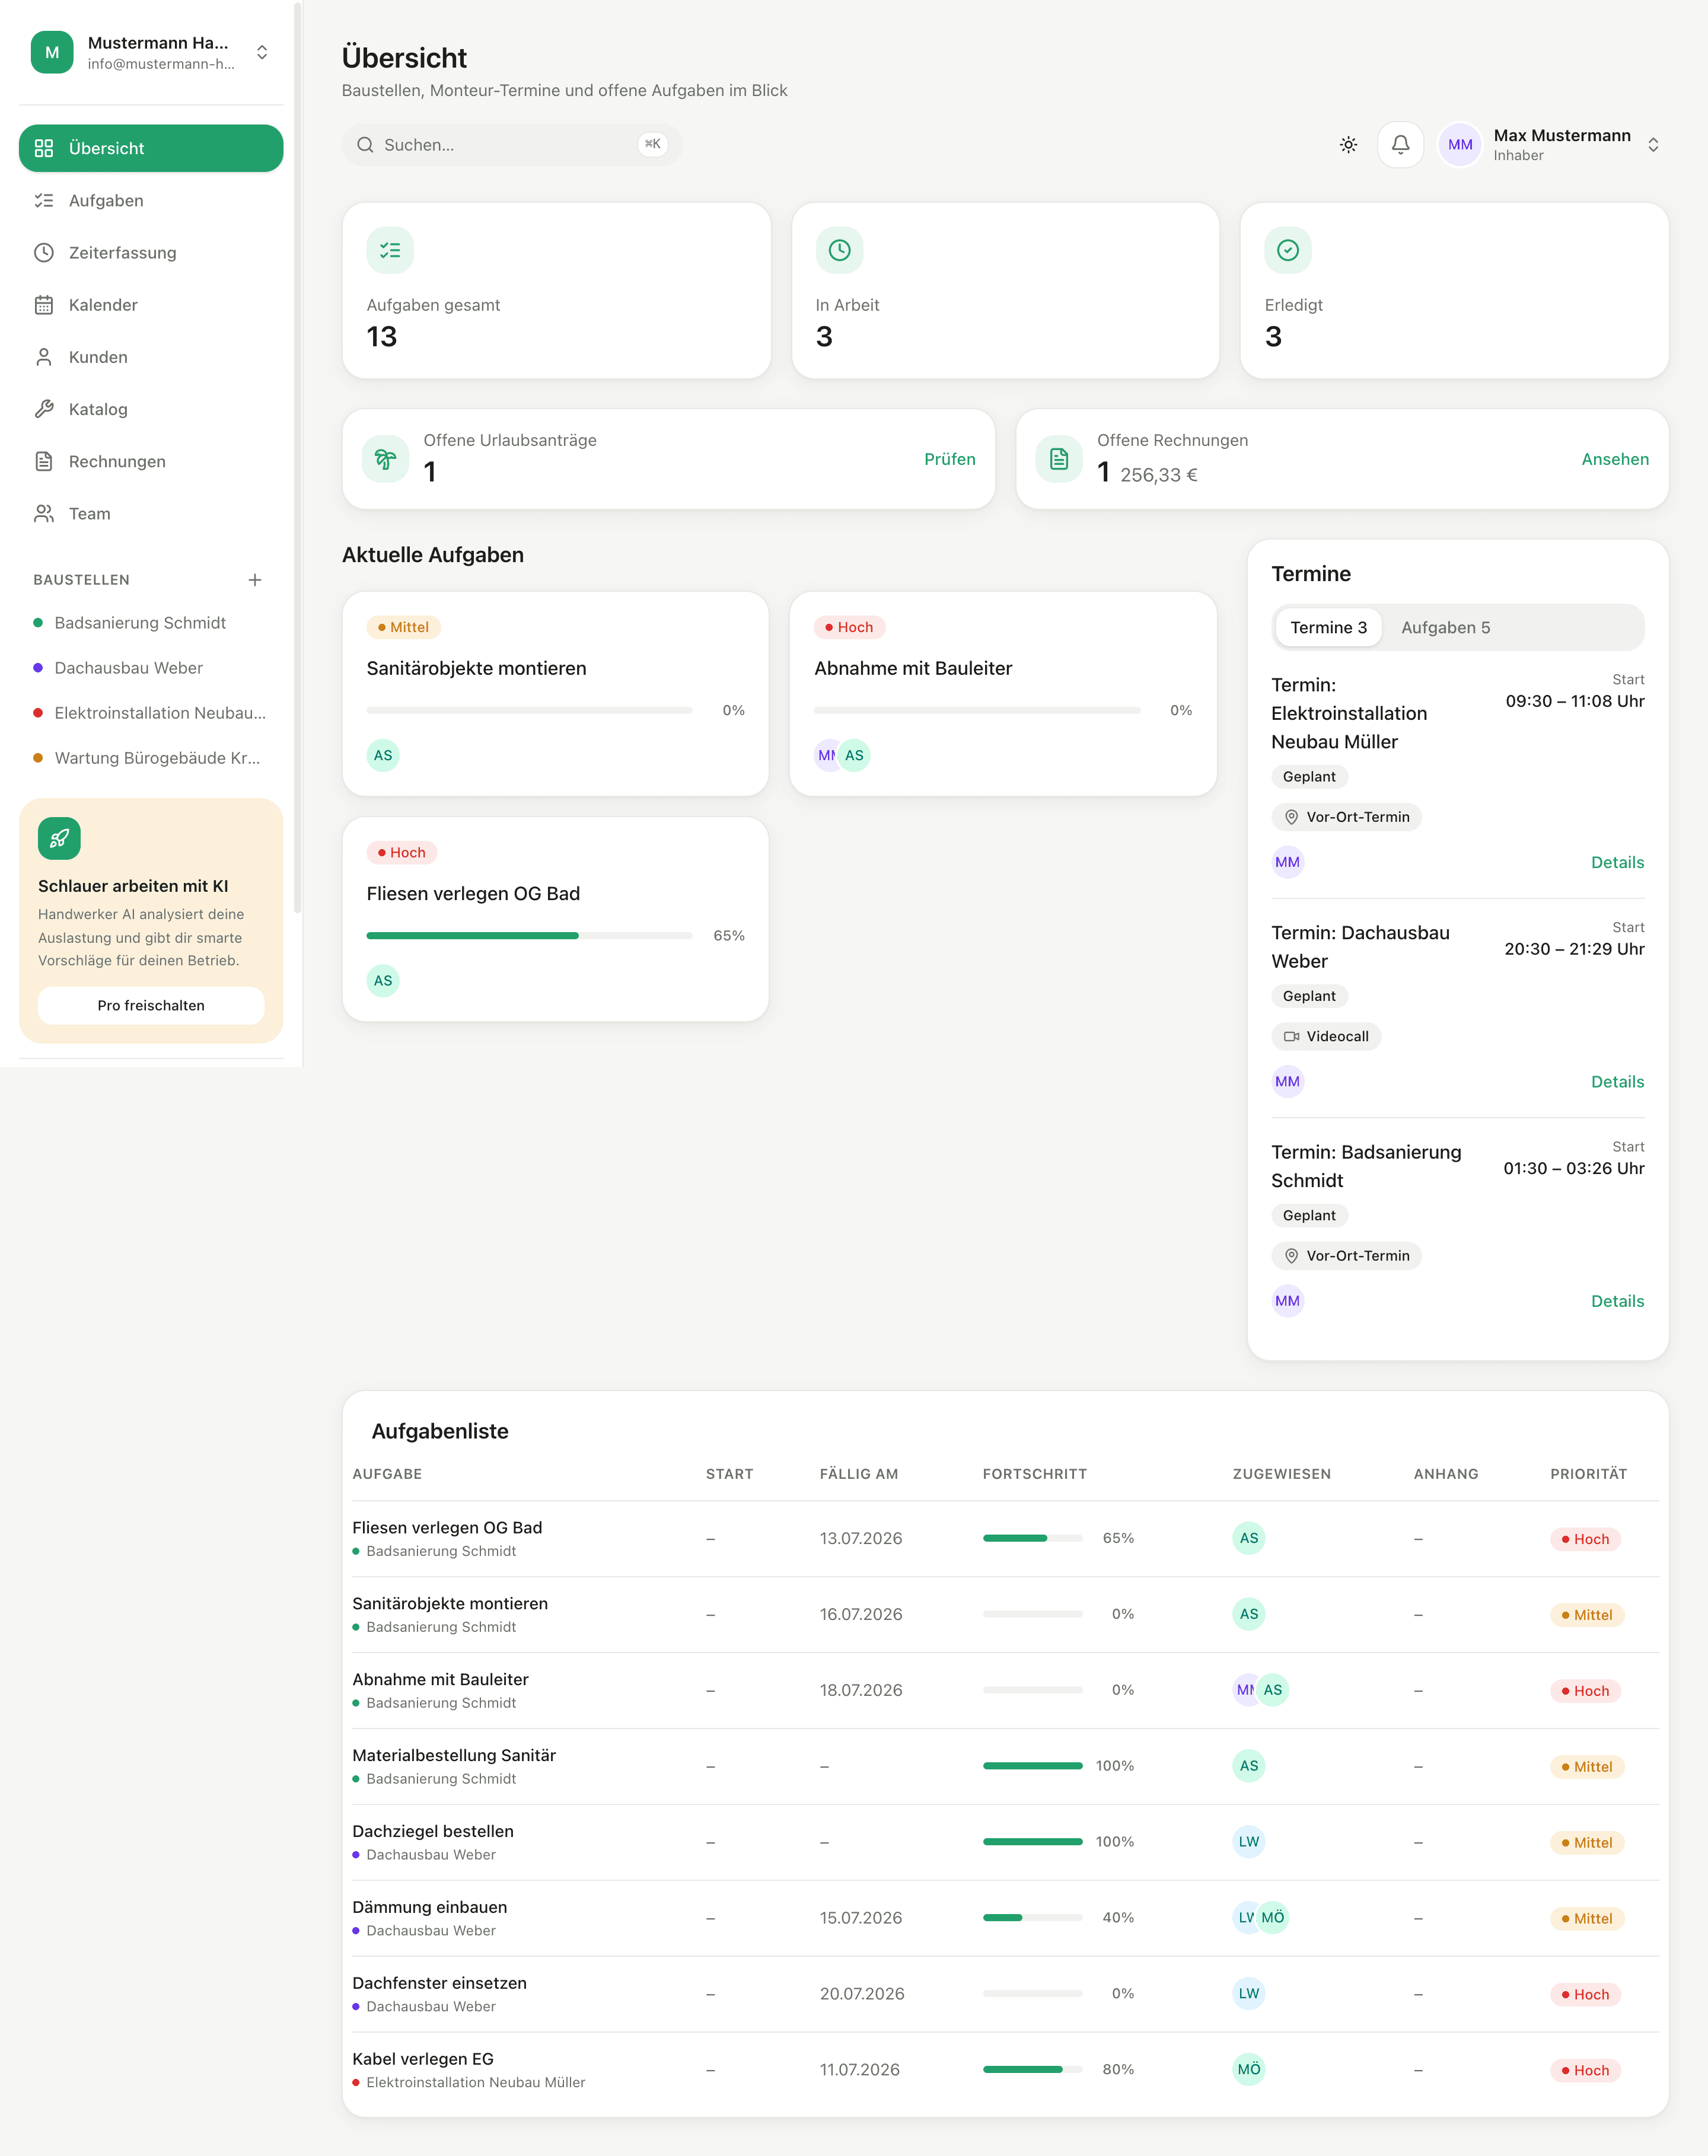
Task: Click Pro freischalten button
Action: [x=151, y=1006]
